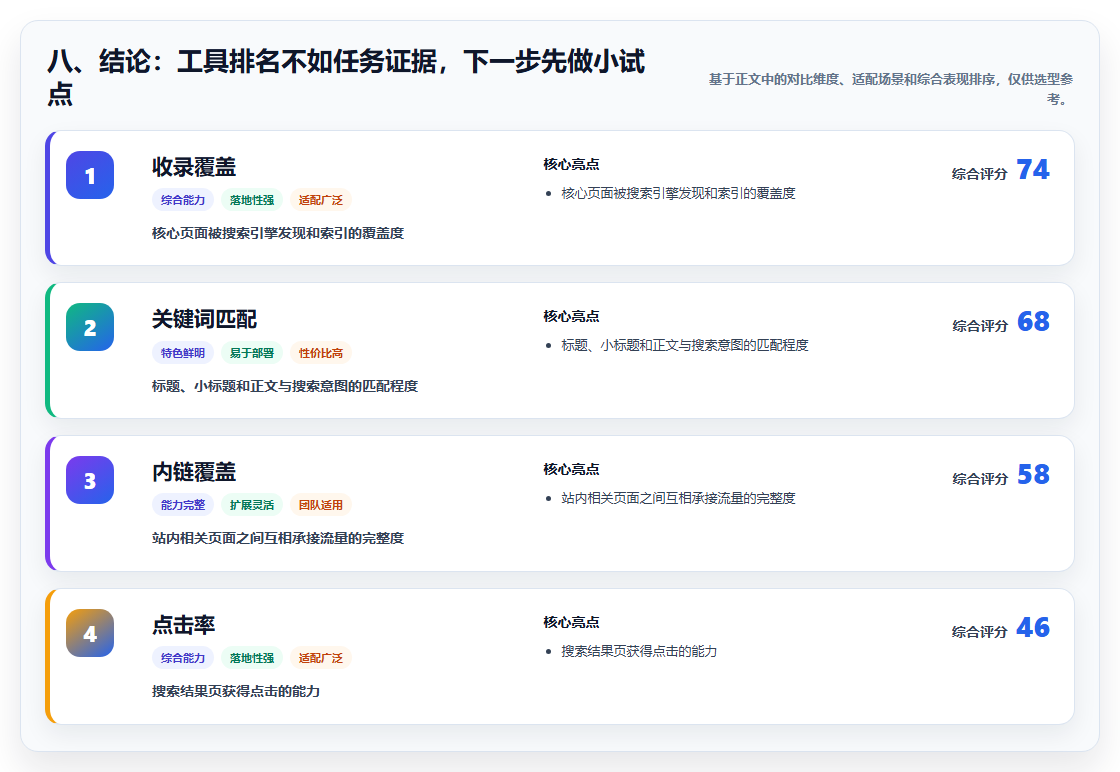This screenshot has width=1120, height=772.
Task: Click the score value 46
Action: [x=1033, y=628]
